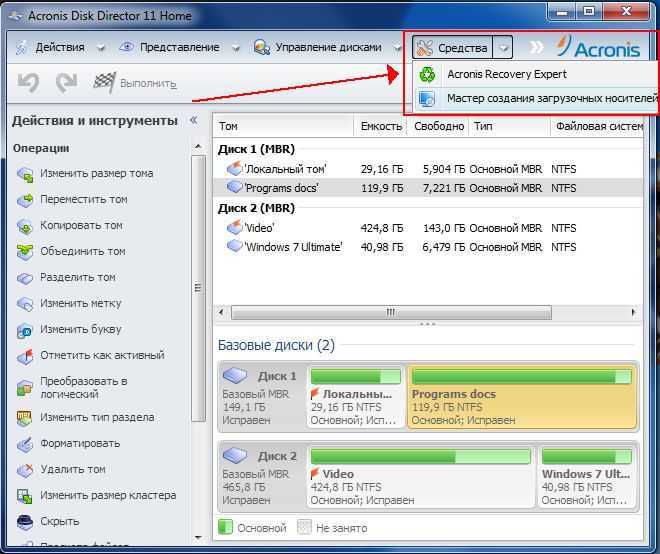The width and height of the screenshot is (660, 554).
Task: Open the Управление дисками dropdown arrow
Action: pyautogui.click(x=397, y=48)
